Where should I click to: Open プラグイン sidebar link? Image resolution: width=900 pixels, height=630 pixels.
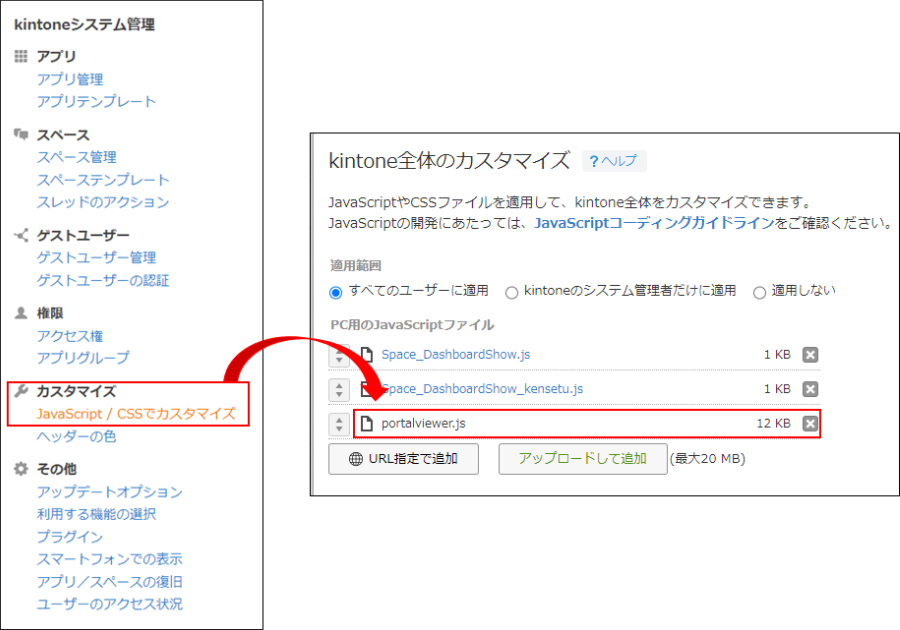(70, 536)
